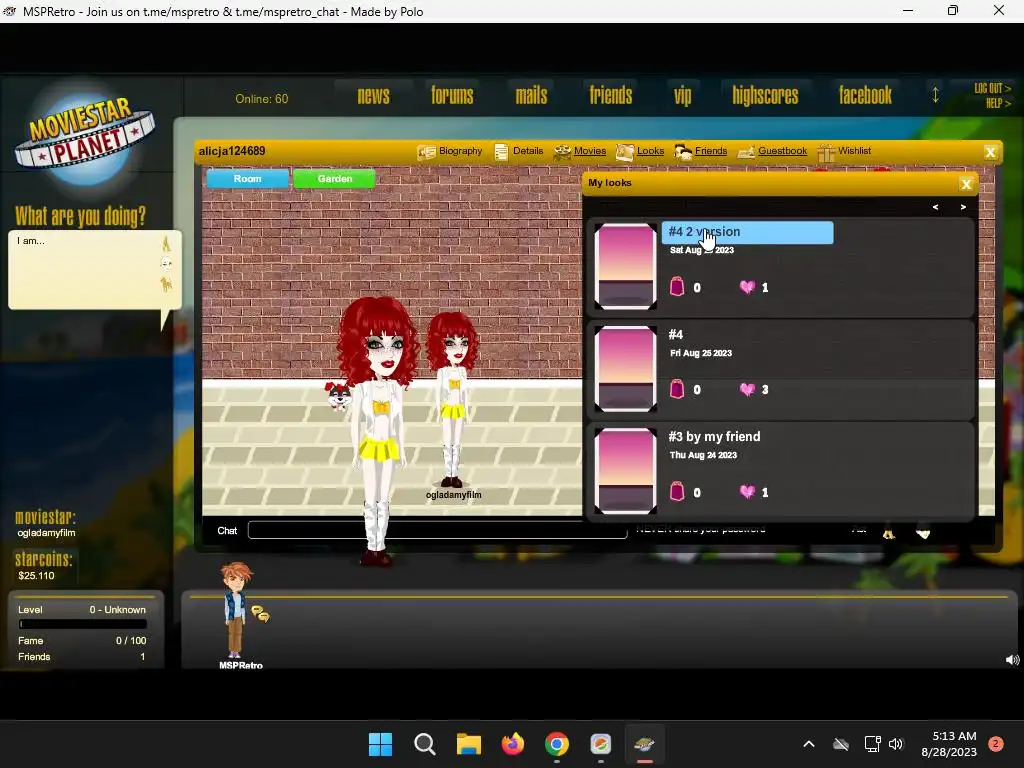Screen dimensions: 1024x768
Task: Open the facebook link in top navigation
Action: (865, 96)
